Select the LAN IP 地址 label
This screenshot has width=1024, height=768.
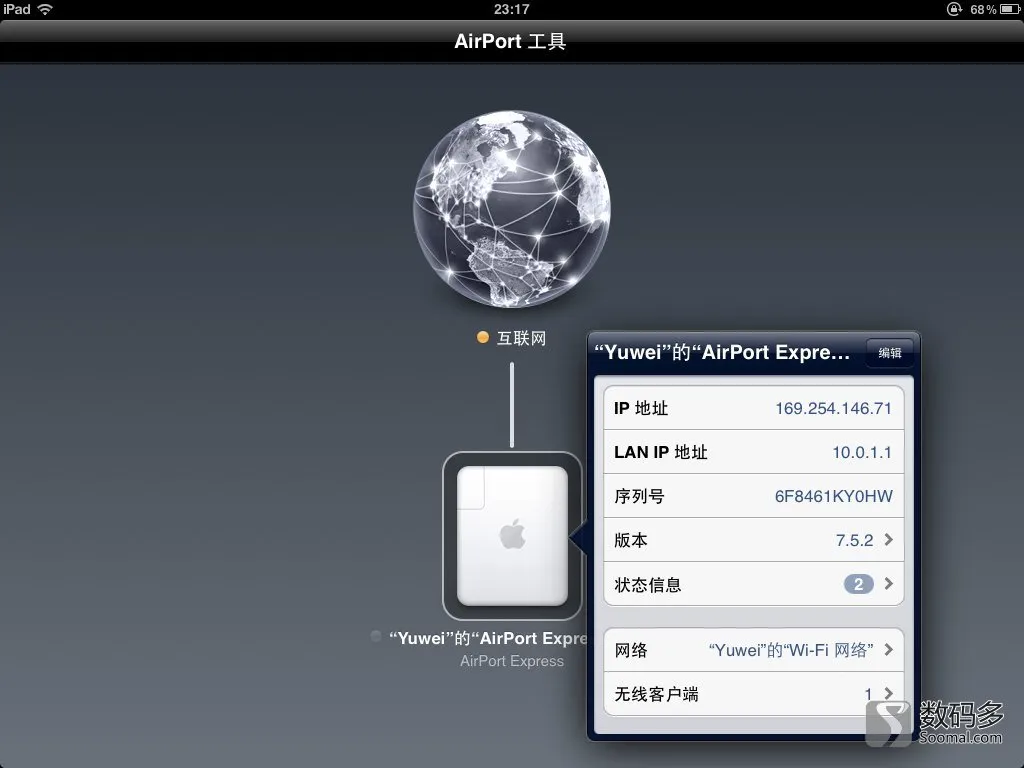click(x=661, y=452)
